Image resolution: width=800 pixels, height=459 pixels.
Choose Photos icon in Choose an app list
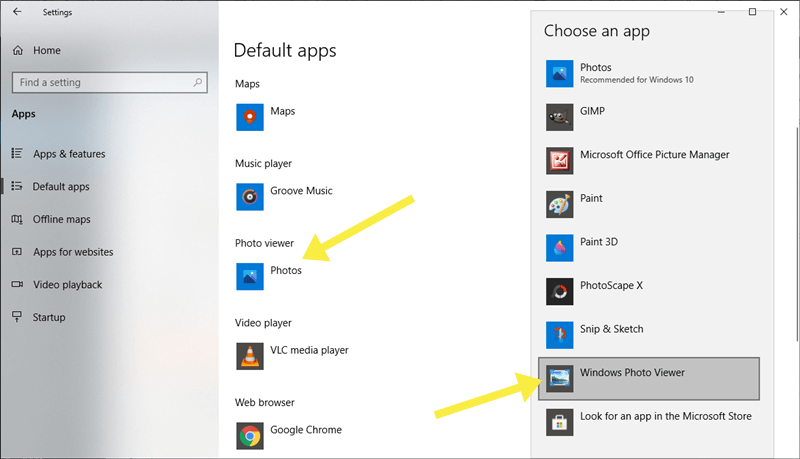pos(560,74)
